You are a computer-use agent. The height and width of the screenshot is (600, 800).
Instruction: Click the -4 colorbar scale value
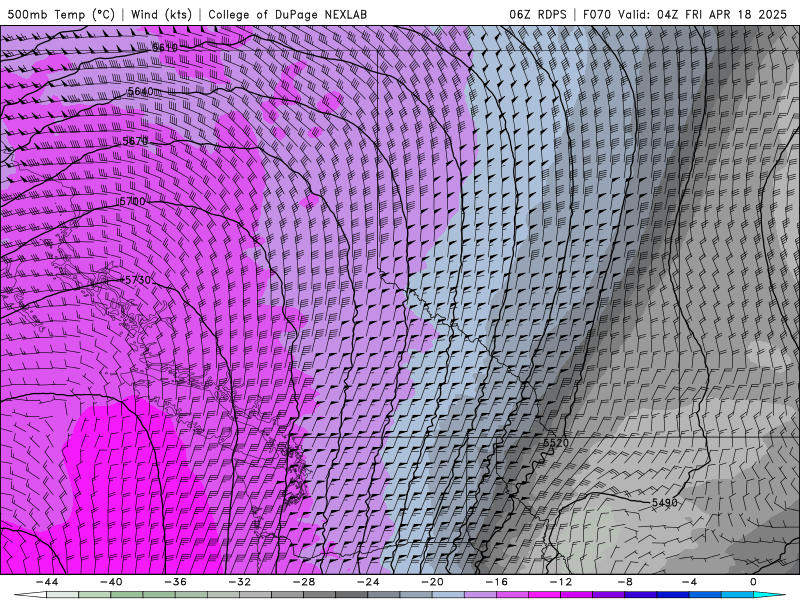690,582
